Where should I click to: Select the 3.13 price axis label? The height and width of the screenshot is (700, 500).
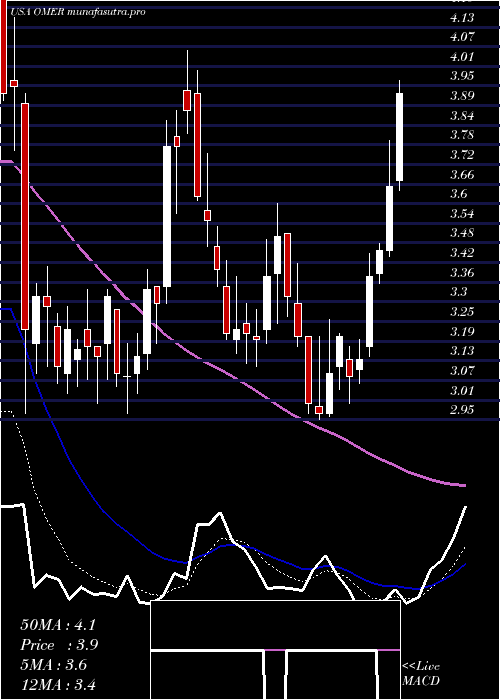pyautogui.click(x=462, y=351)
